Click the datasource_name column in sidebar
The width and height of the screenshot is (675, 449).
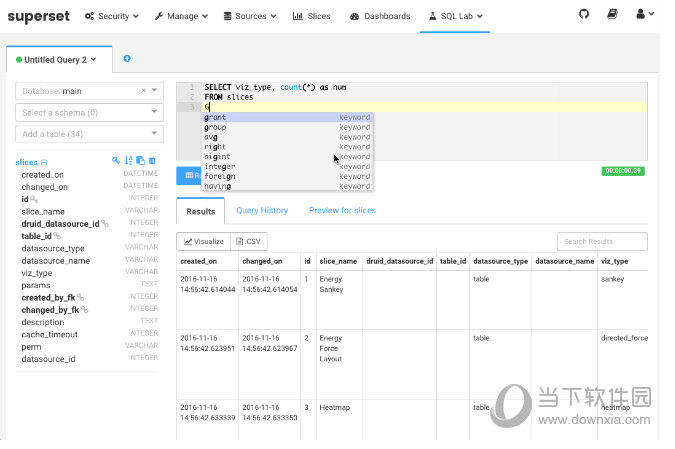coord(56,261)
